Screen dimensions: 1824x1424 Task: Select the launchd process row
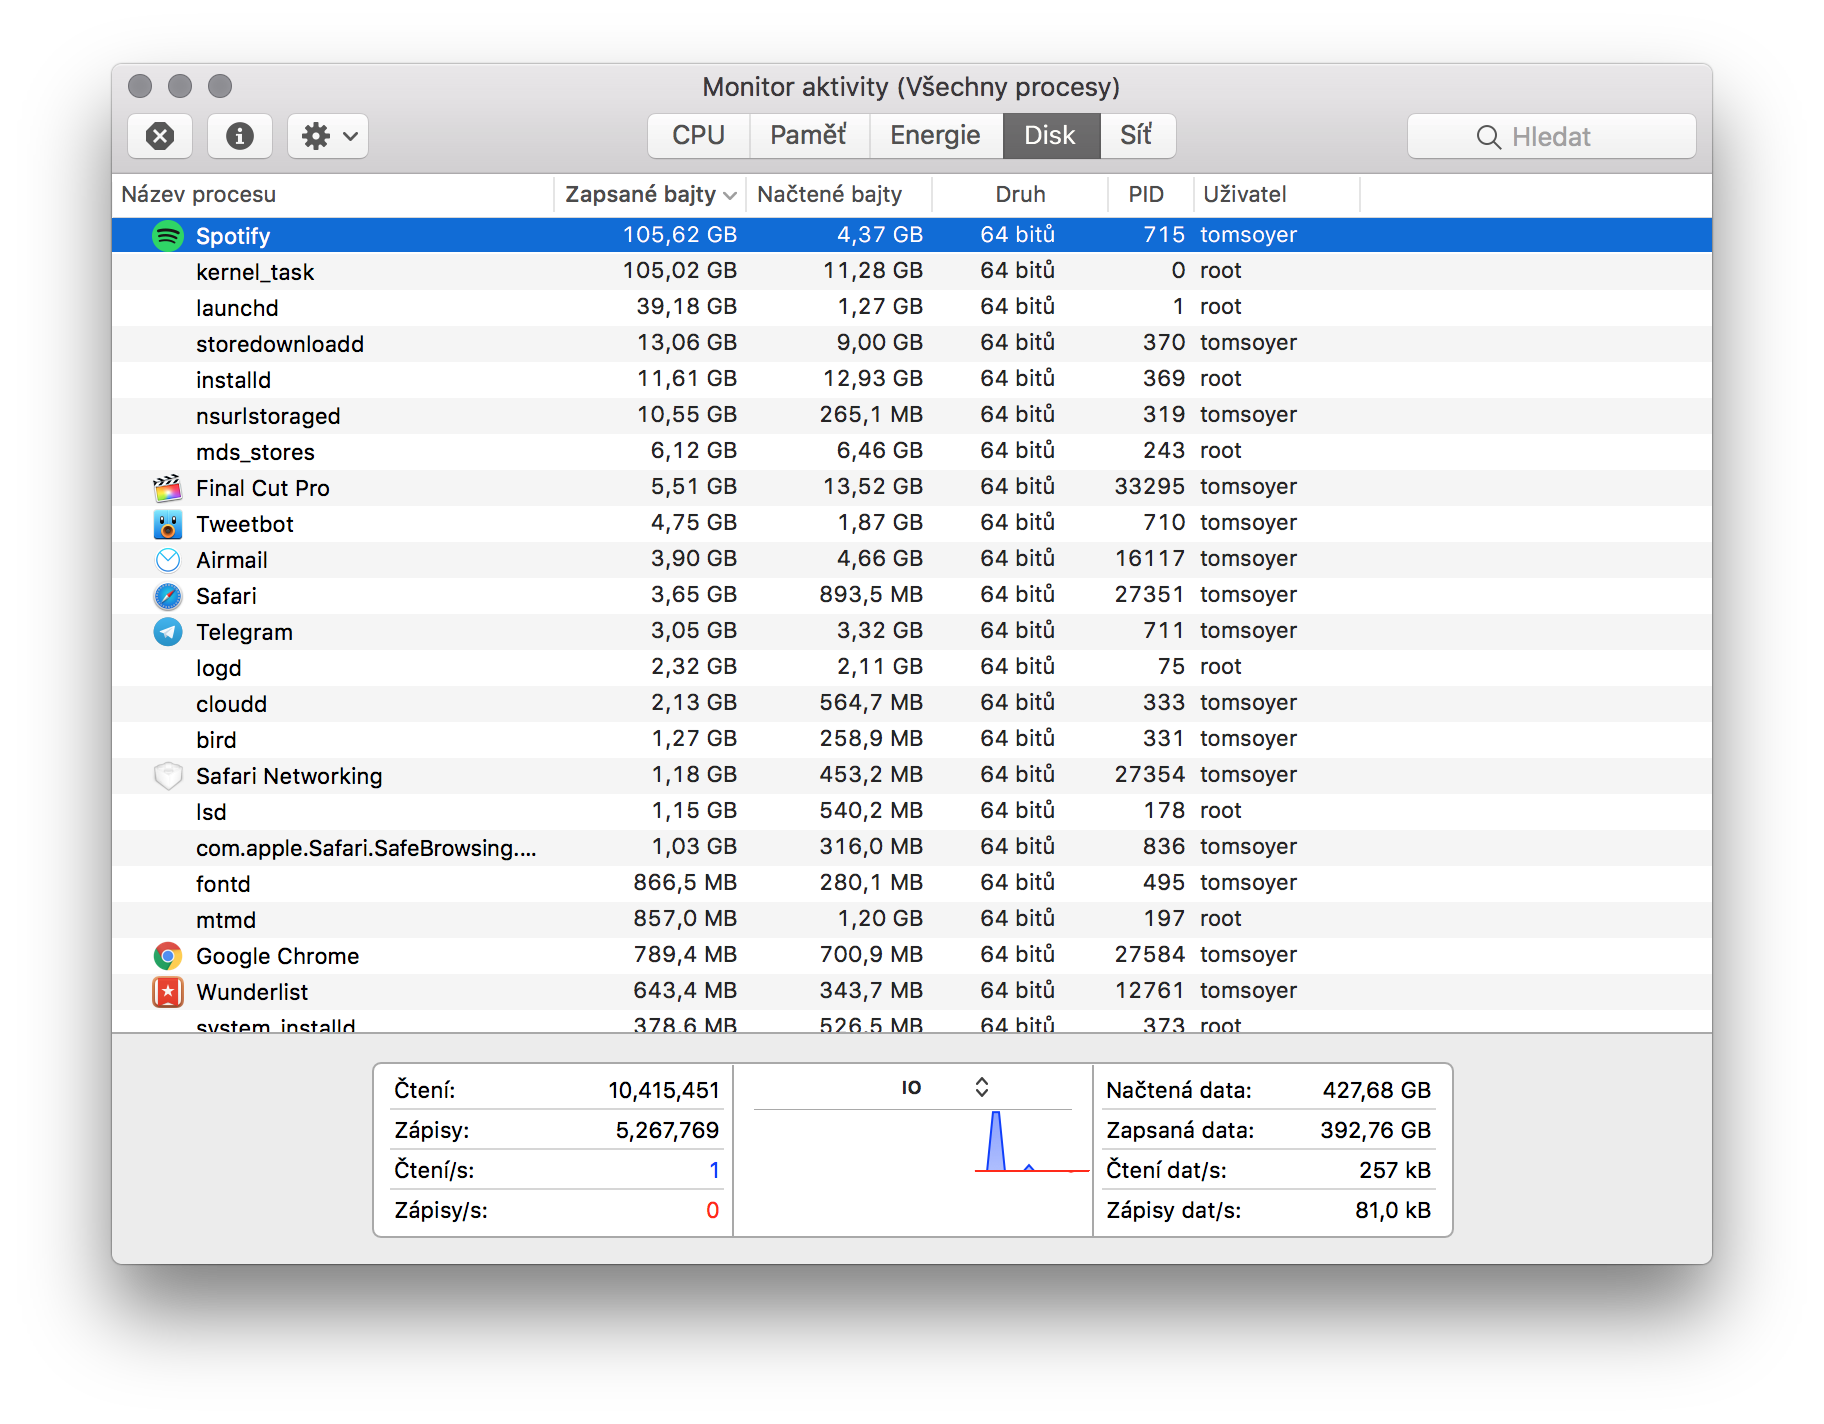pyautogui.click(x=912, y=308)
